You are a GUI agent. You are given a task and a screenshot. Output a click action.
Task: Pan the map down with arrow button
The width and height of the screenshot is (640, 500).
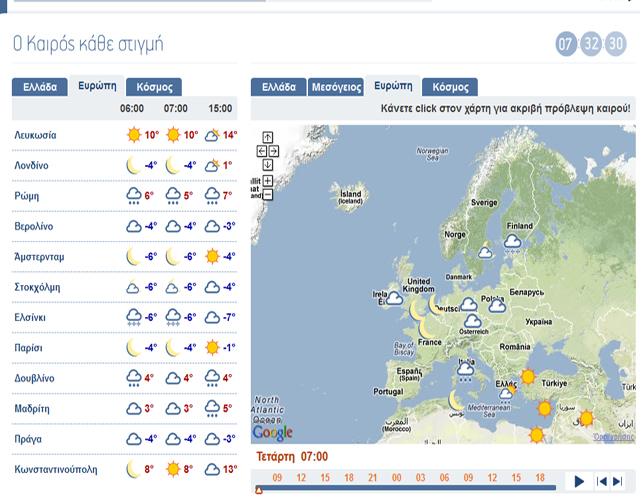267,165
